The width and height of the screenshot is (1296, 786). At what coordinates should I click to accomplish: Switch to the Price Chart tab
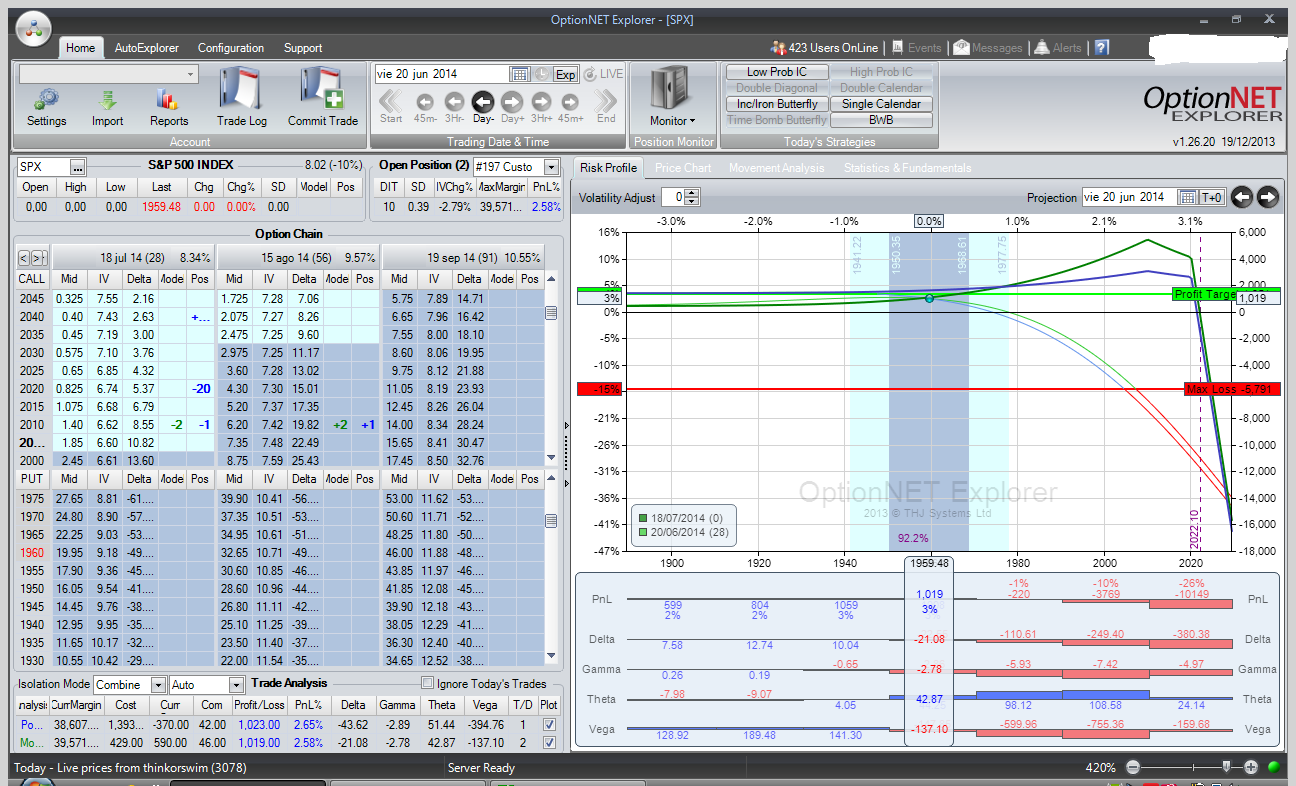683,168
